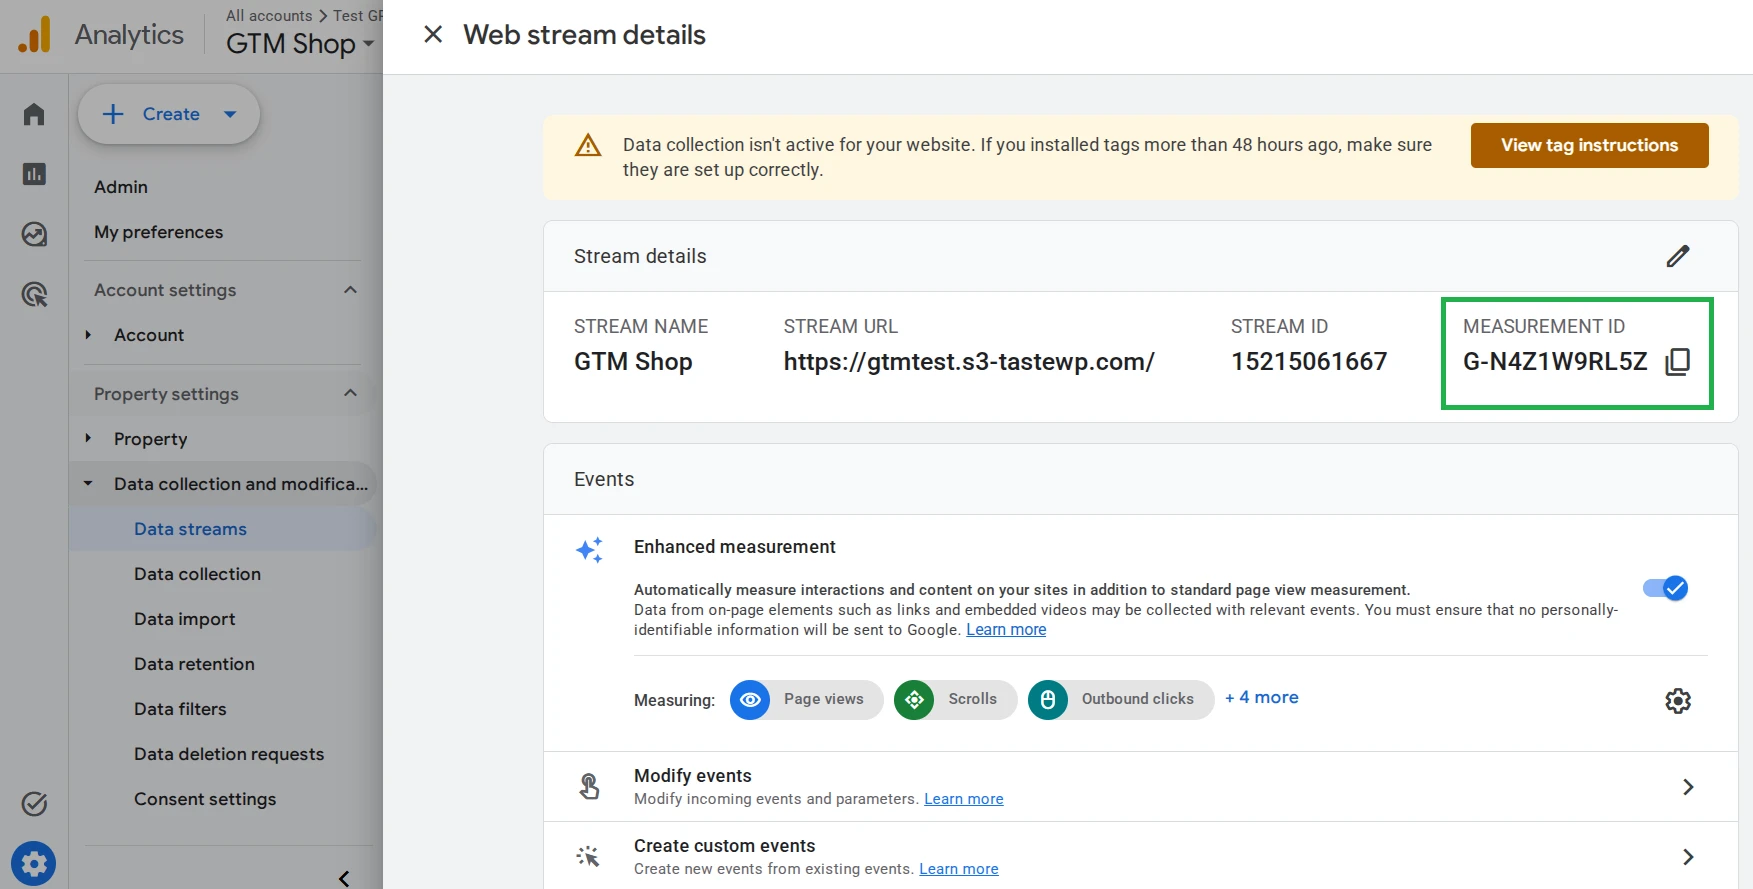Click the GTM Shop stream name value
Viewport: 1753px width, 889px height.
(633, 362)
